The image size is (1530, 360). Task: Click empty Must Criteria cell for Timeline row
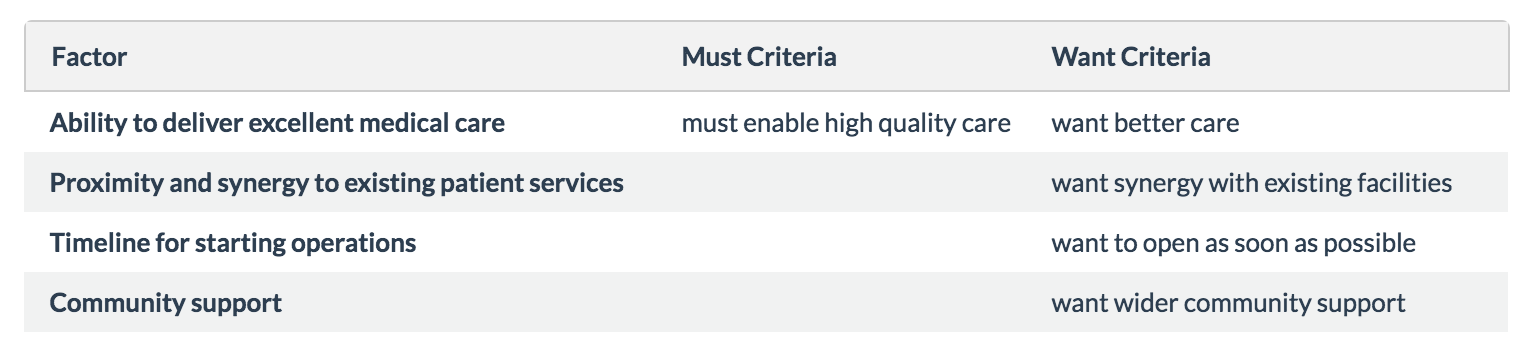pyautogui.click(x=848, y=242)
